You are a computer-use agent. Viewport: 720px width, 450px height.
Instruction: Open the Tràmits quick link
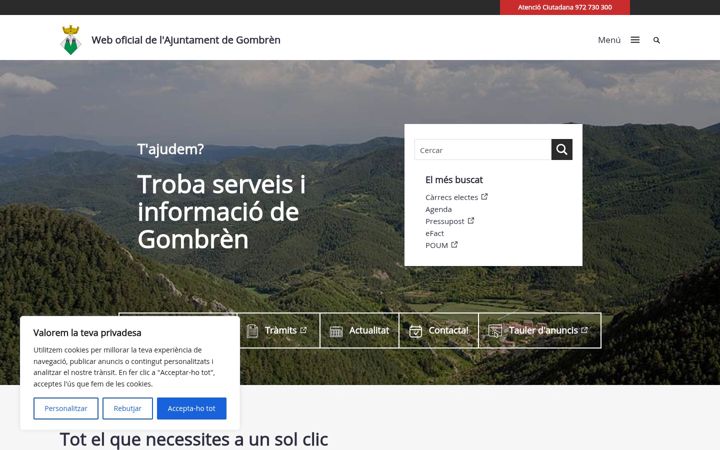pyautogui.click(x=280, y=331)
